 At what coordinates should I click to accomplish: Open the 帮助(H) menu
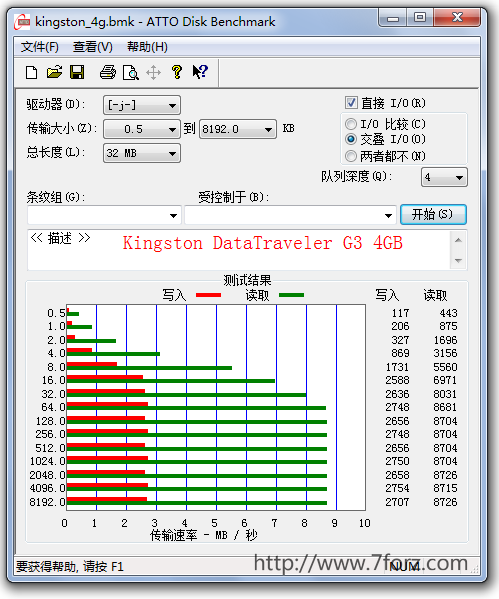147,47
